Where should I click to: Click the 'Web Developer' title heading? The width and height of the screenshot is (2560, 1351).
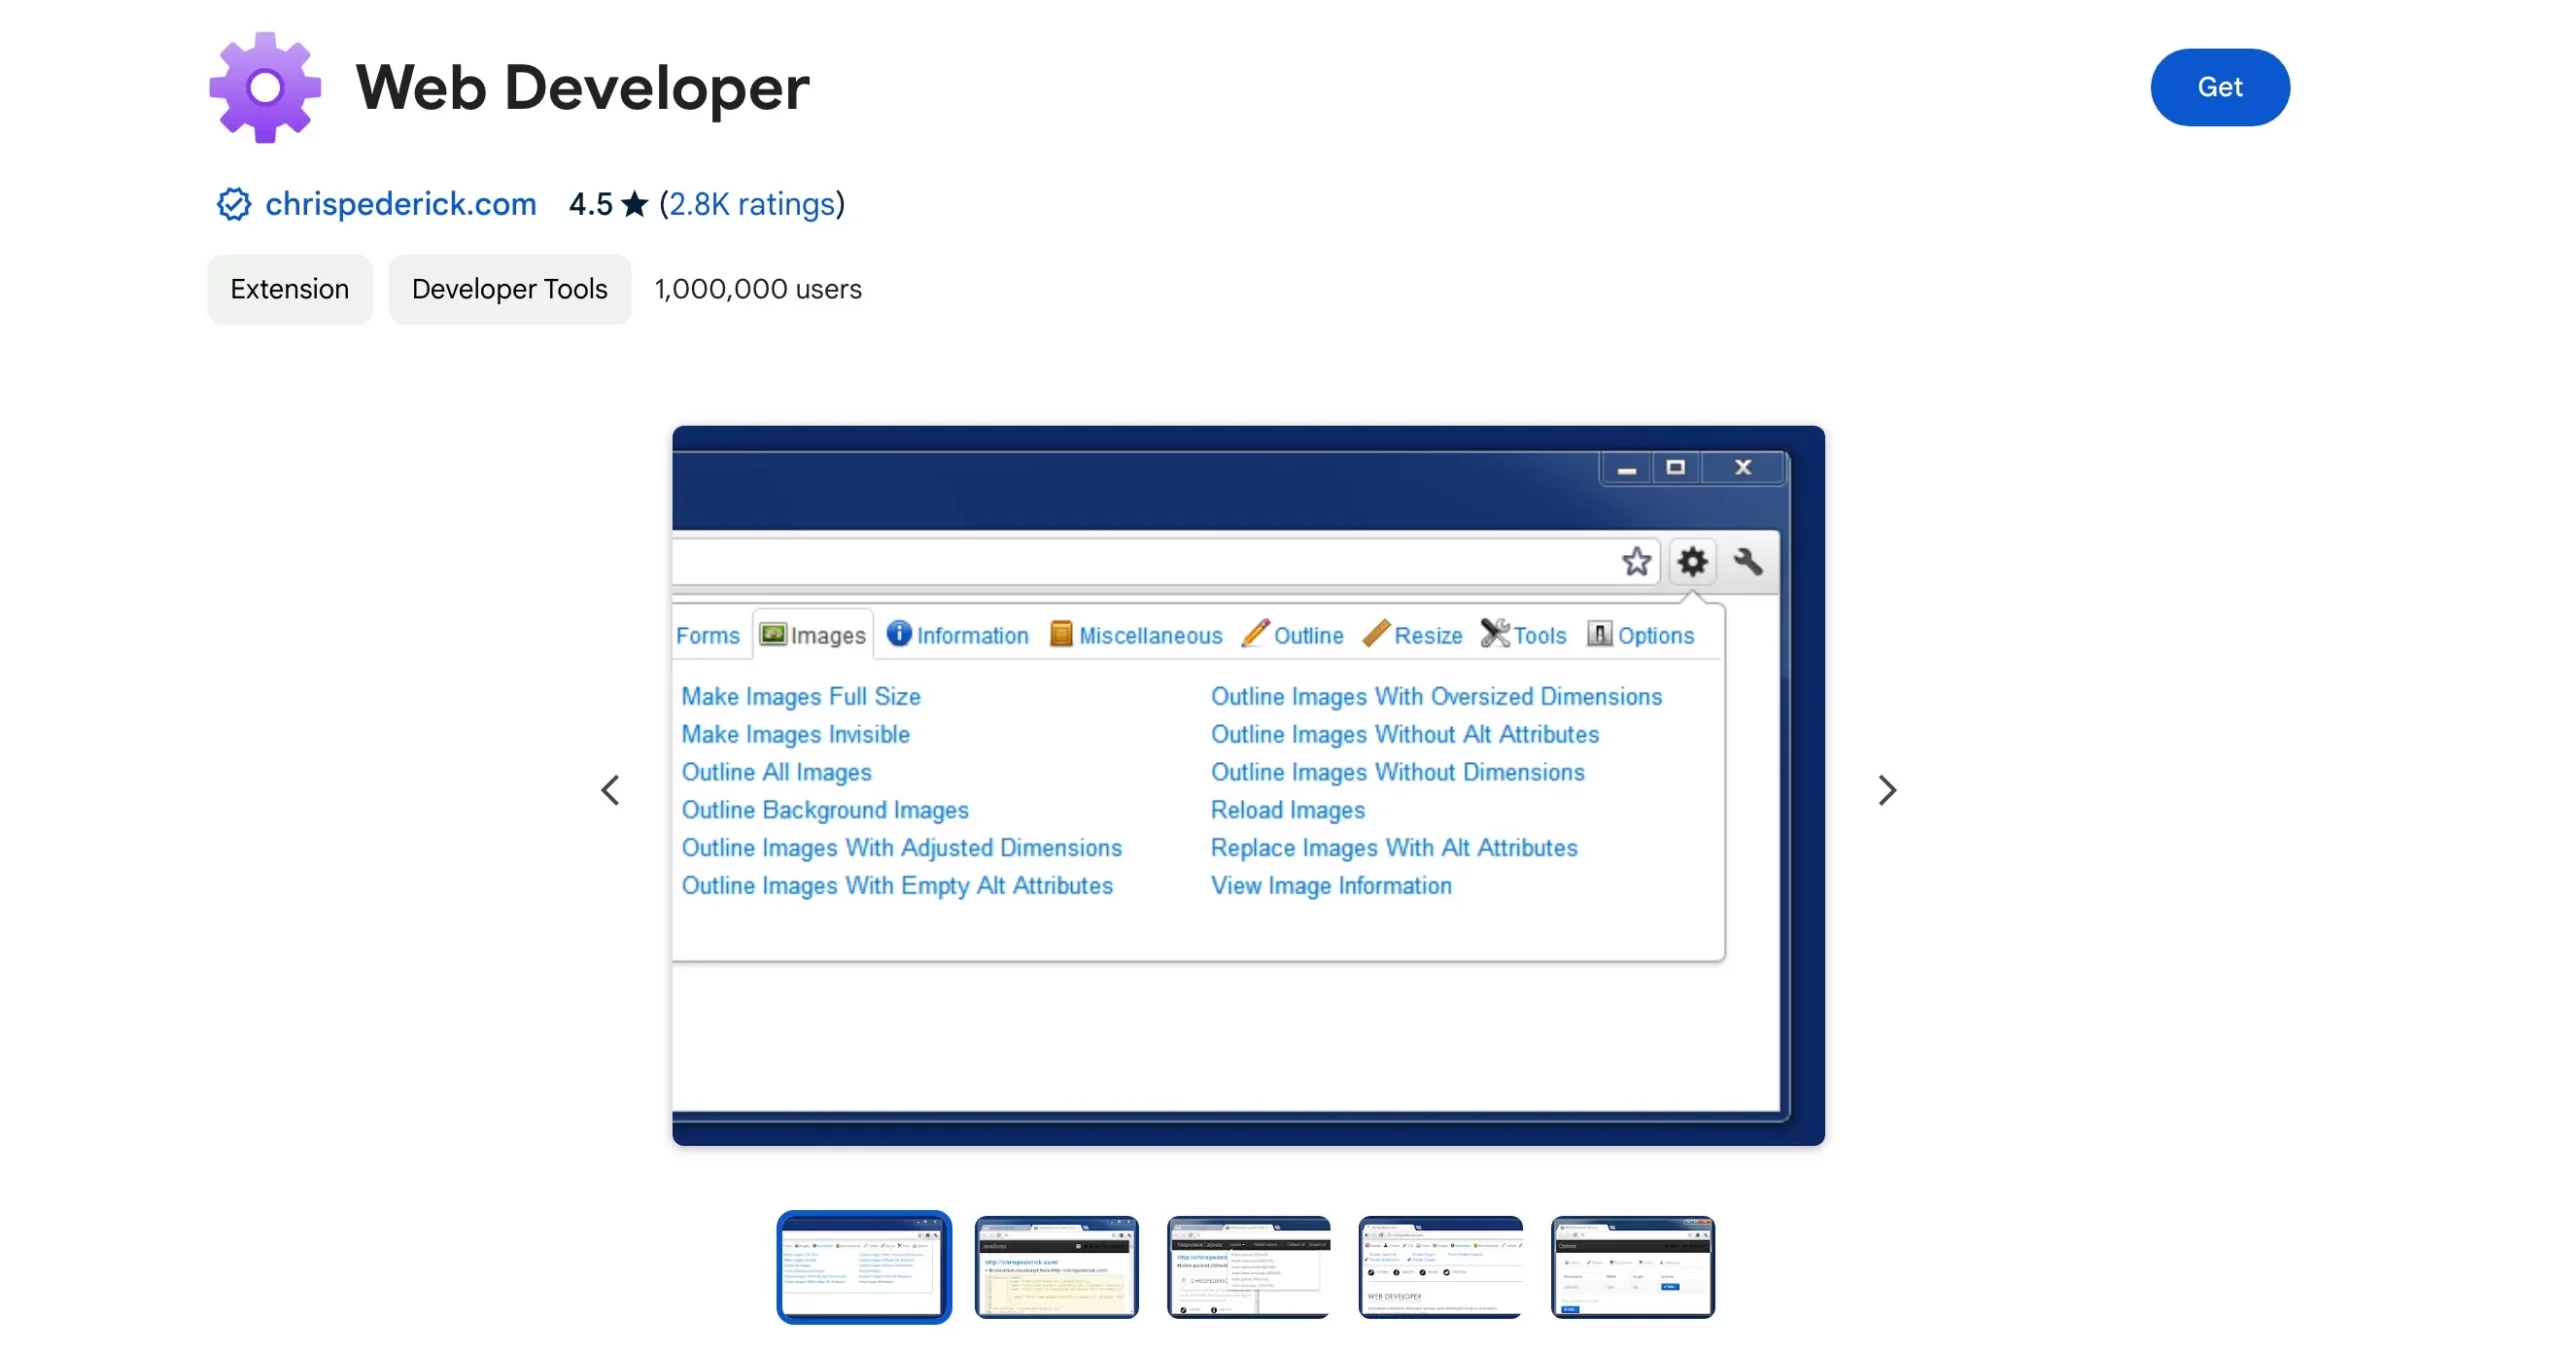[582, 88]
